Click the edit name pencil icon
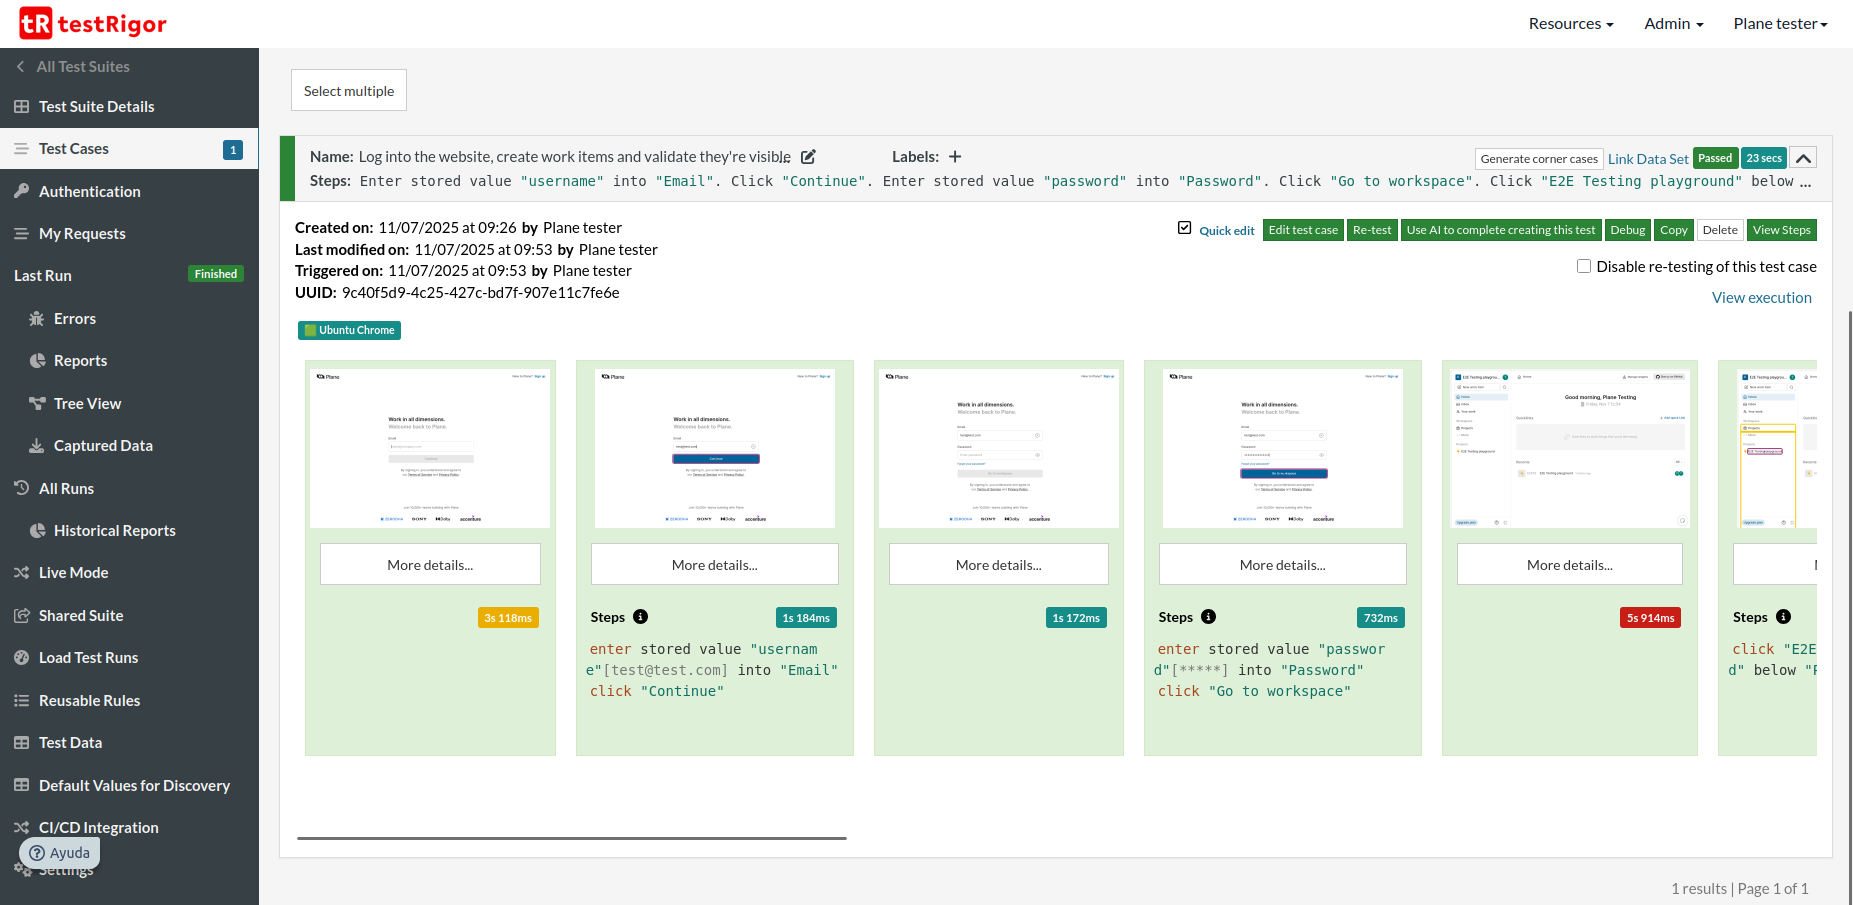 (x=808, y=157)
